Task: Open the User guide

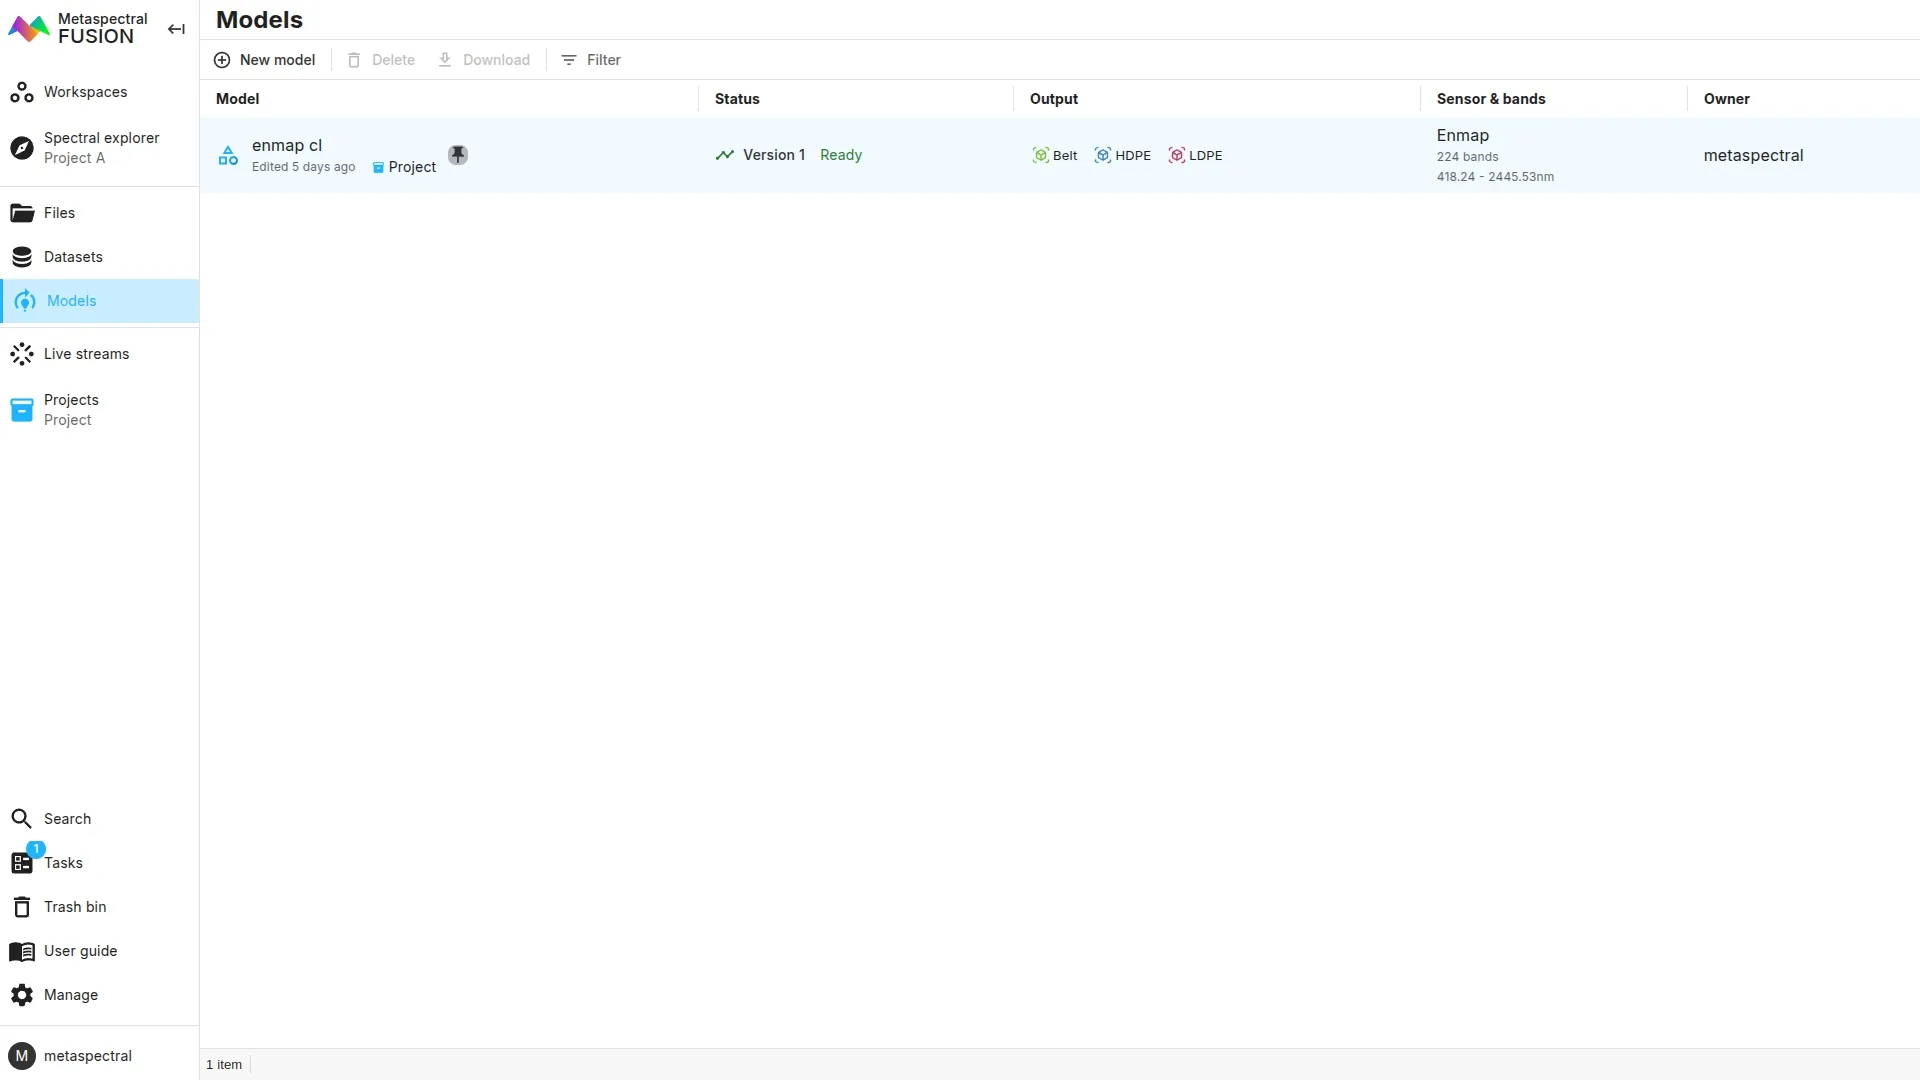Action: [x=80, y=951]
